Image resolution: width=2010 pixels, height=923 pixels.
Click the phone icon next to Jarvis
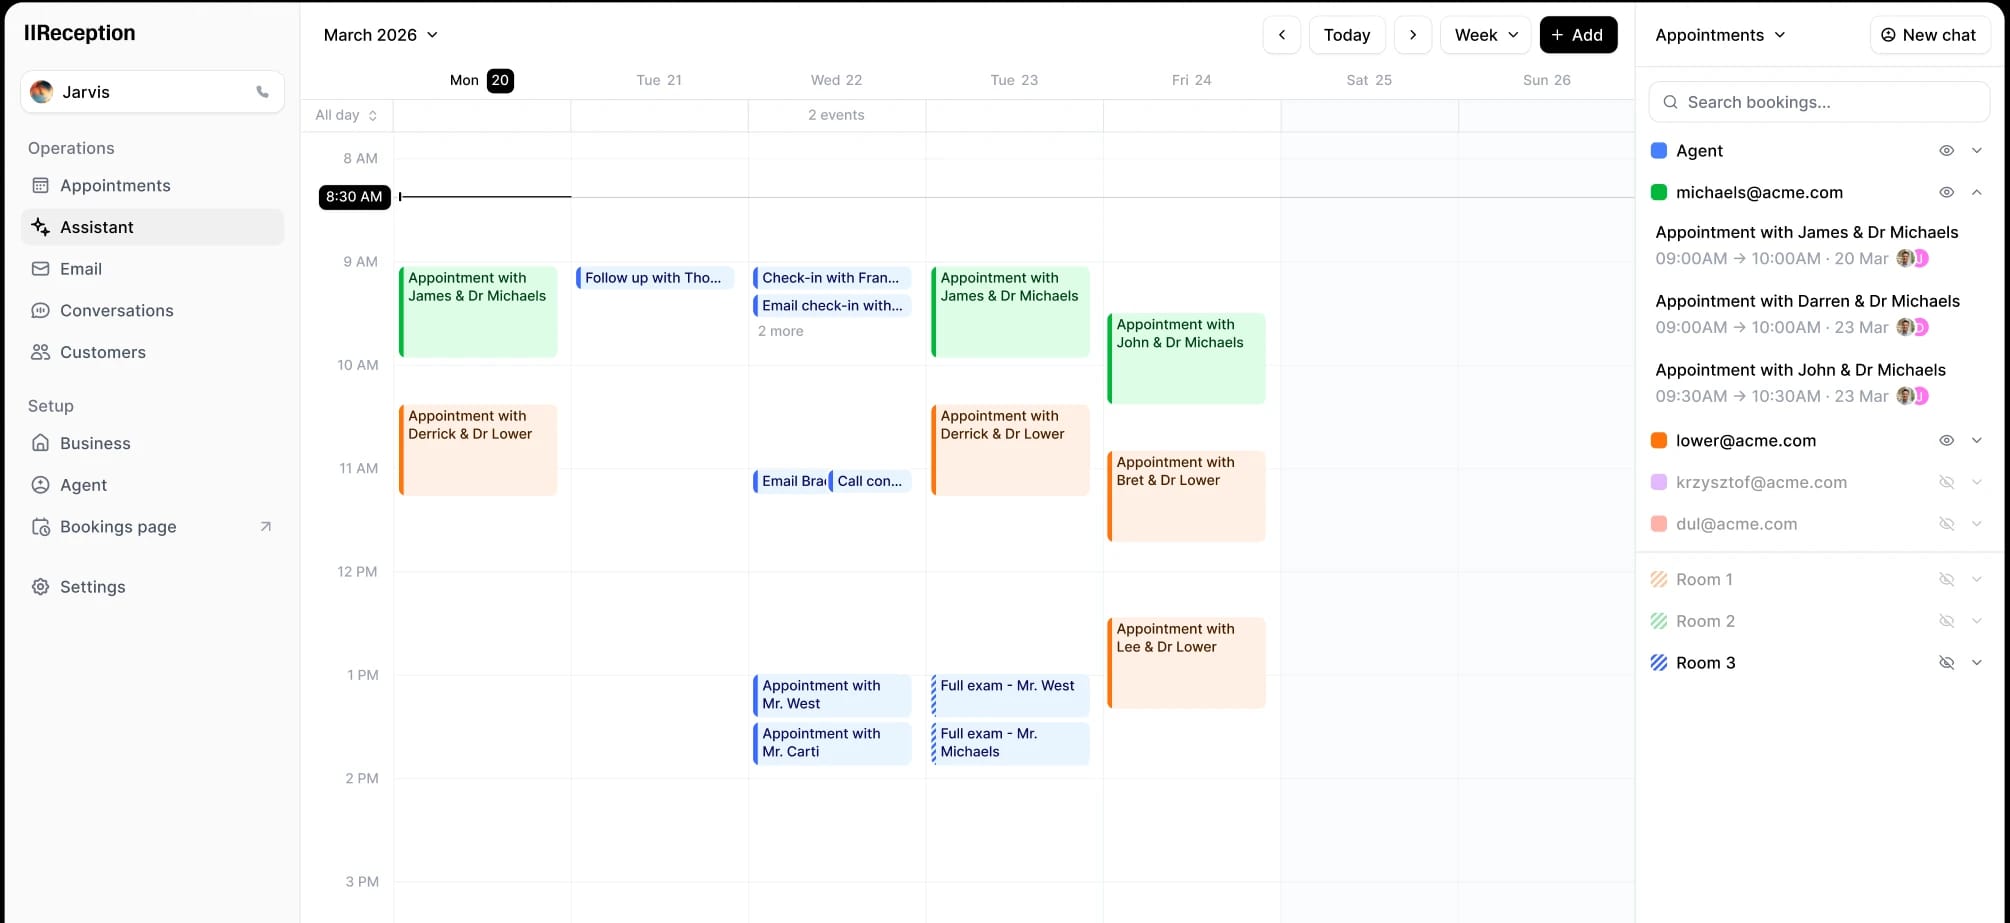click(x=262, y=91)
